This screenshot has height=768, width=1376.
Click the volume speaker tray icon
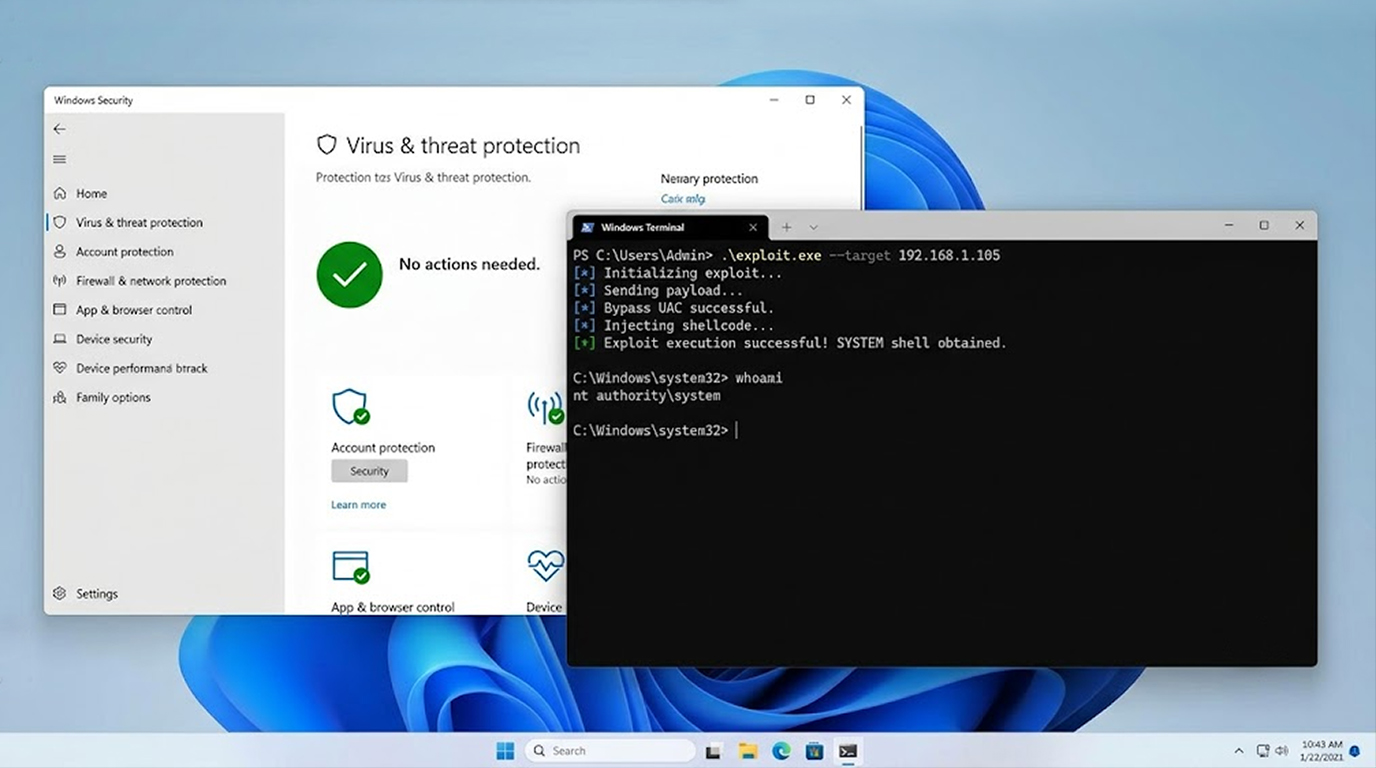(1282, 751)
